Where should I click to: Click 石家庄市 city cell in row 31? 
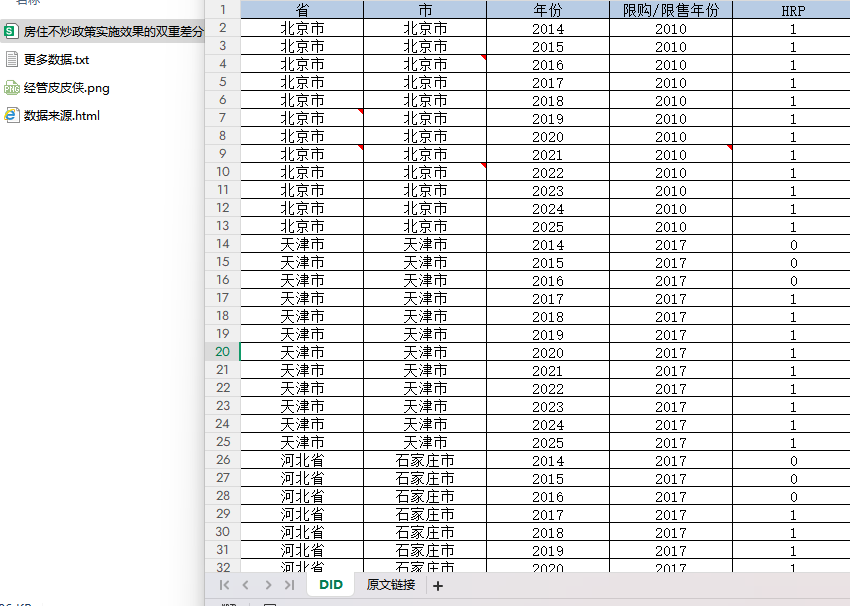point(425,550)
